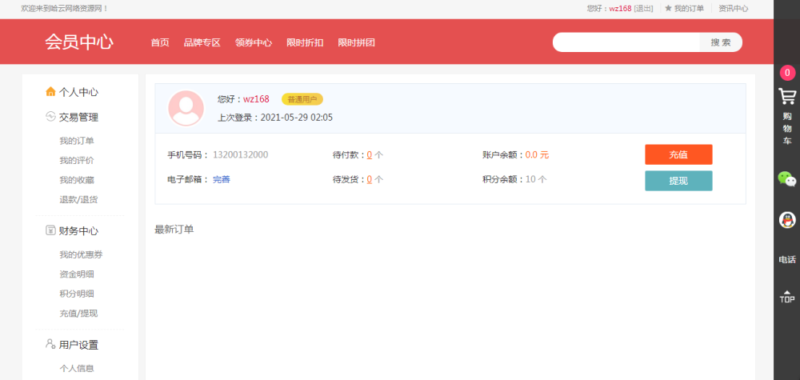
Task: Click the user avatar picture
Action: pyautogui.click(x=186, y=108)
